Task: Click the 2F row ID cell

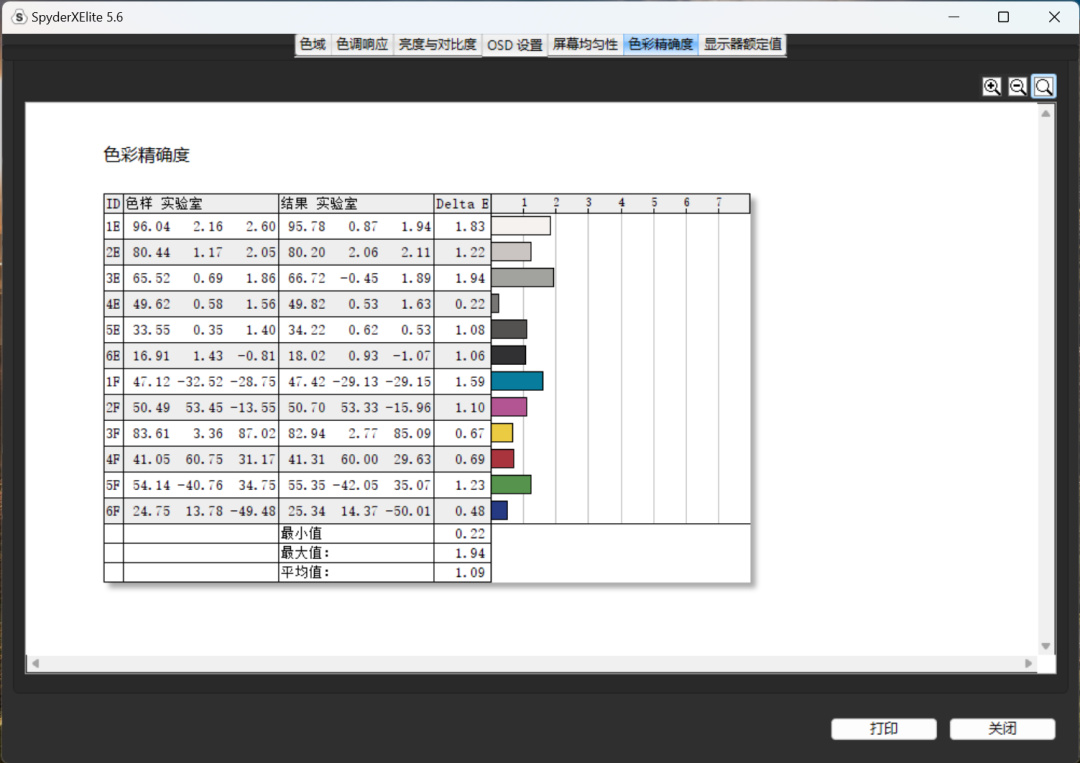Action: pyautogui.click(x=113, y=408)
